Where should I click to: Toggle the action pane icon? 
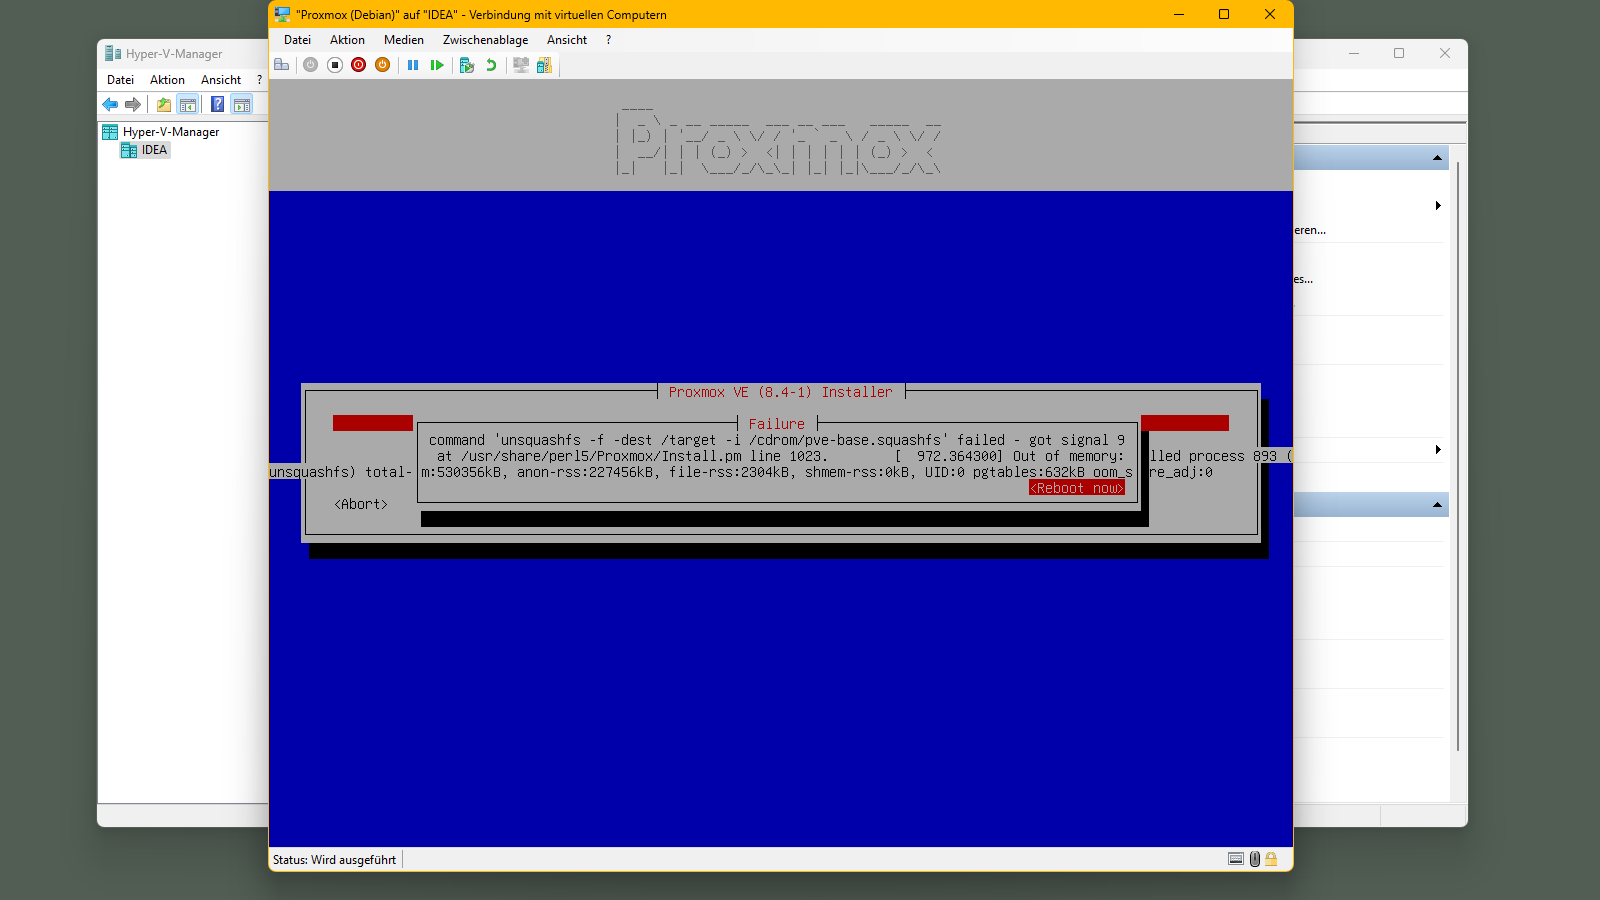[x=241, y=104]
